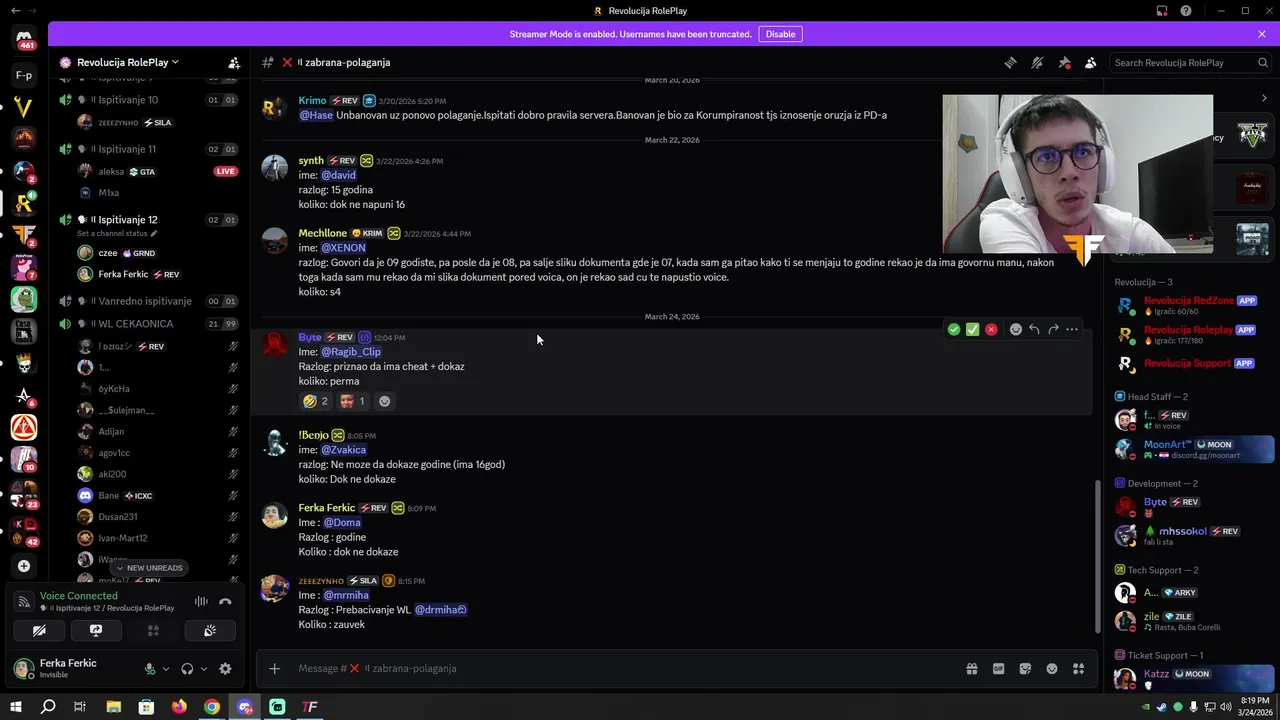
Task: Open the Threads icon in channel header
Action: [x=1010, y=62]
